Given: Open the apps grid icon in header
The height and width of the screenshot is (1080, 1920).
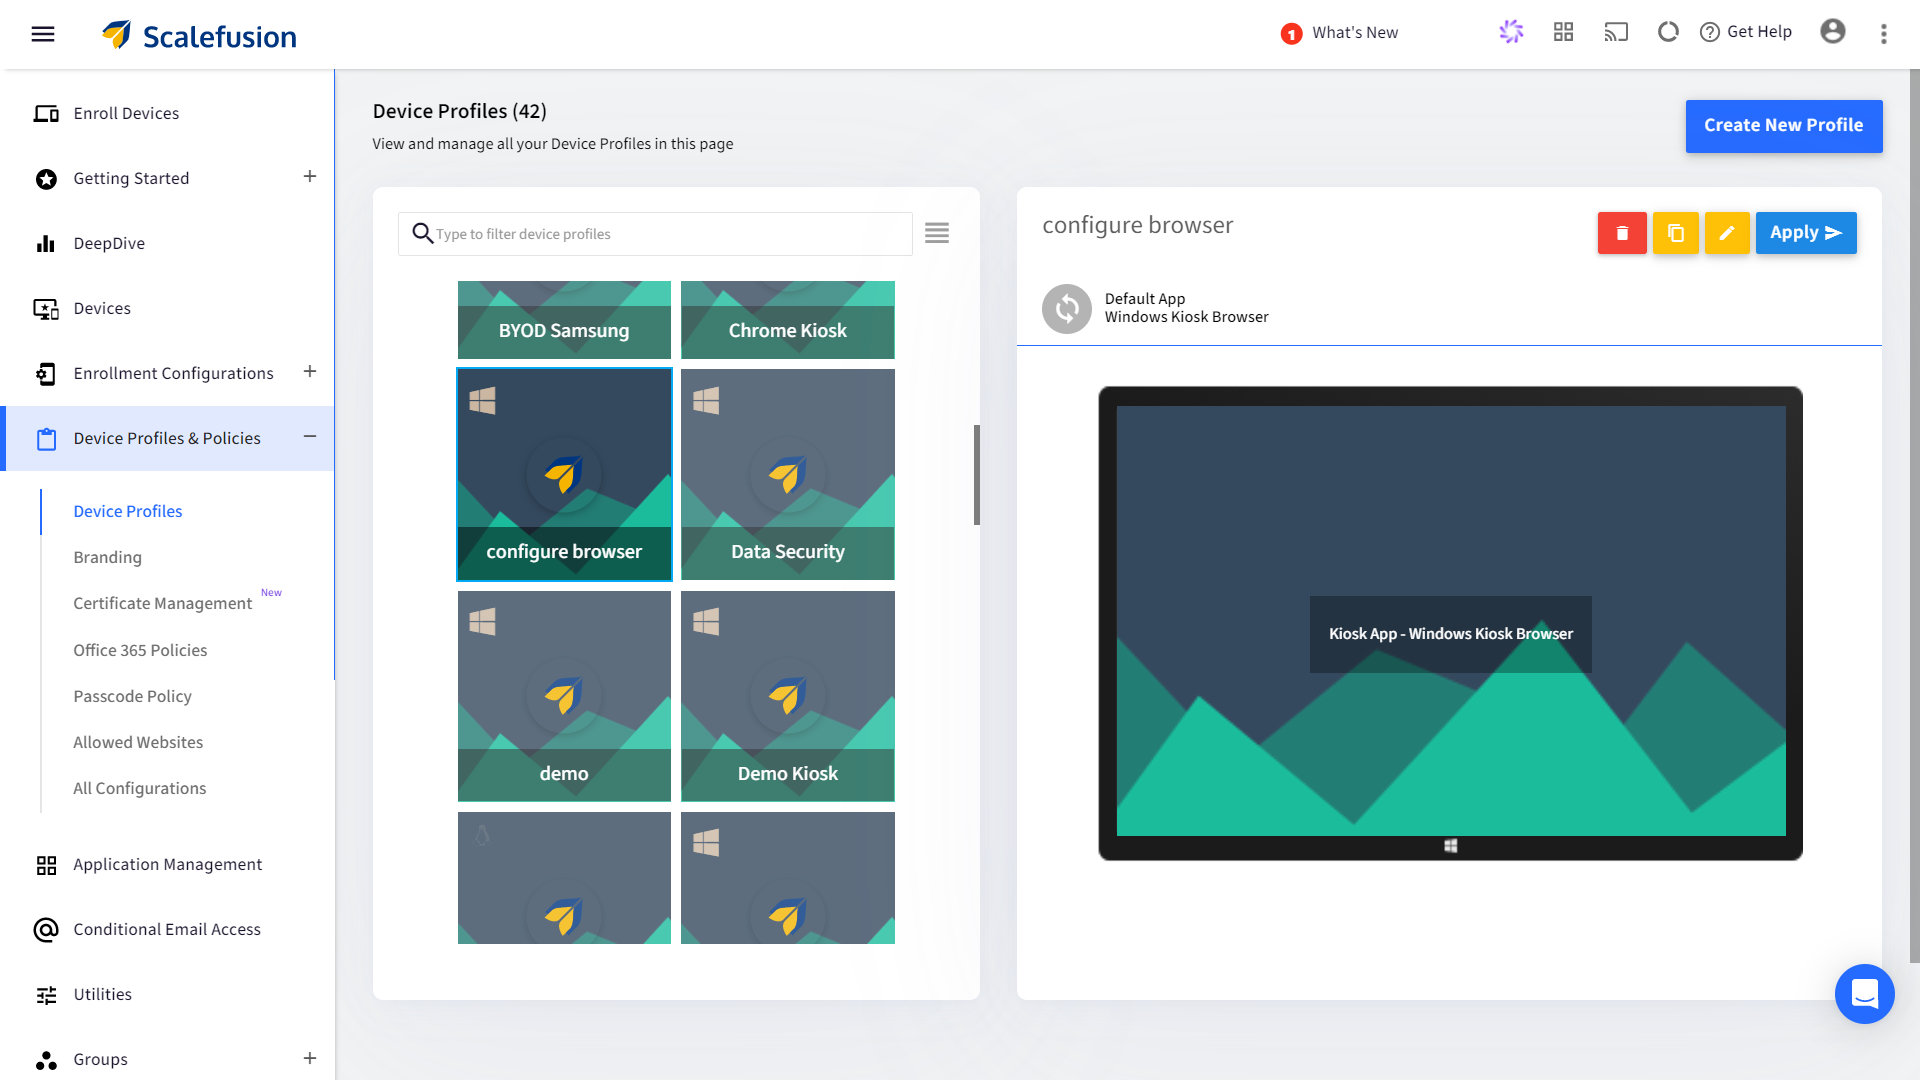Looking at the screenshot, I should coord(1563,32).
